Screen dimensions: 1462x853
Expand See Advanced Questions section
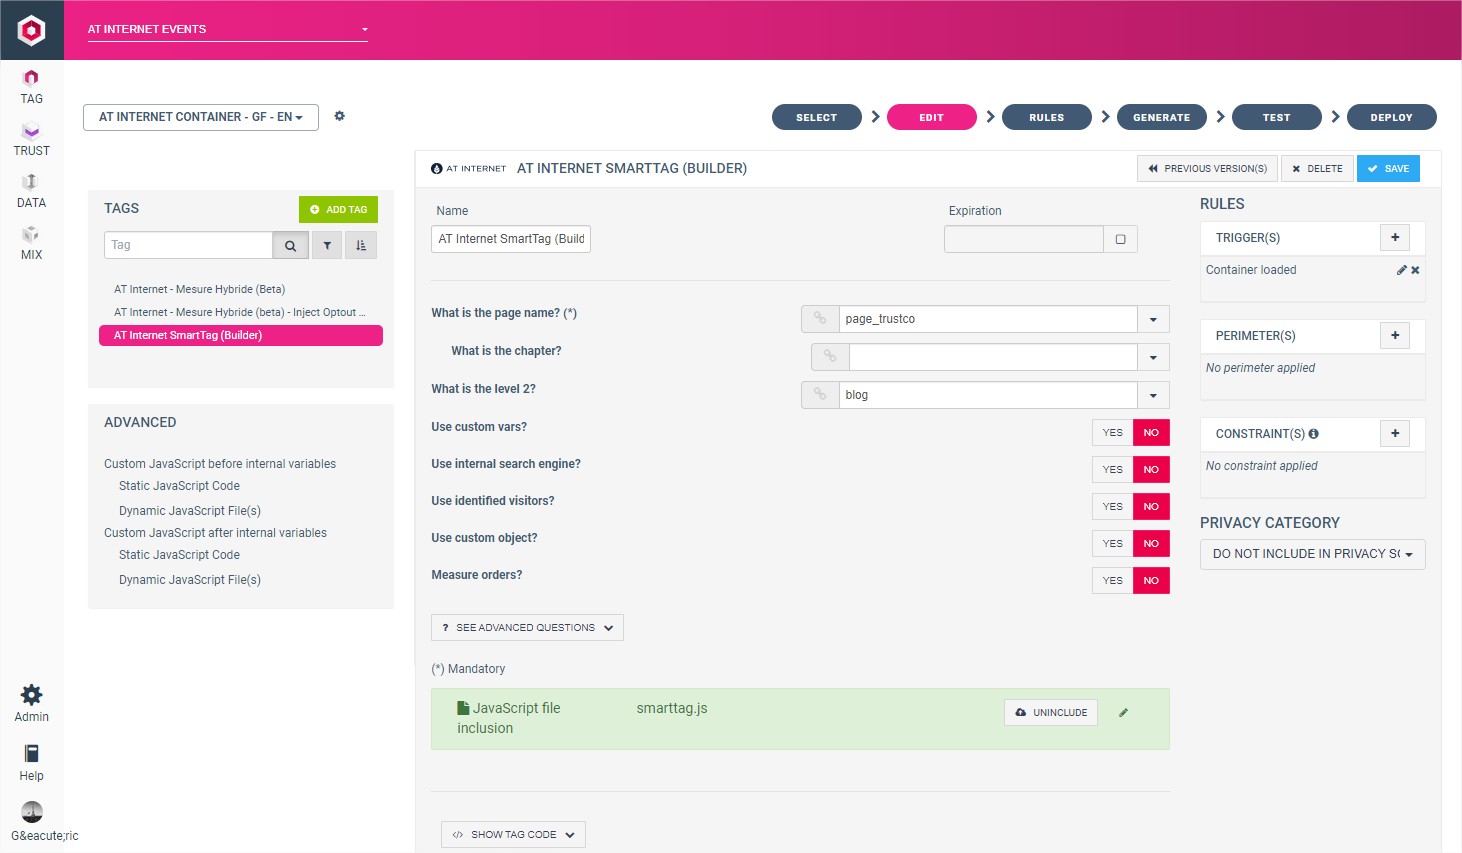coord(527,628)
